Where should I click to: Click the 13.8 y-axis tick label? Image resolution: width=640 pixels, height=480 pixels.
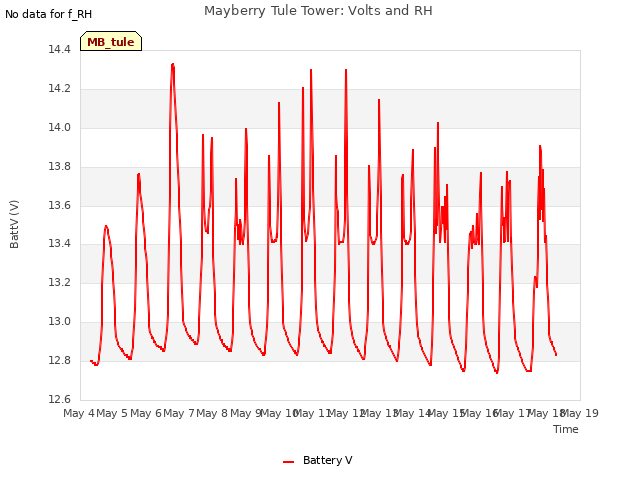coord(60,167)
